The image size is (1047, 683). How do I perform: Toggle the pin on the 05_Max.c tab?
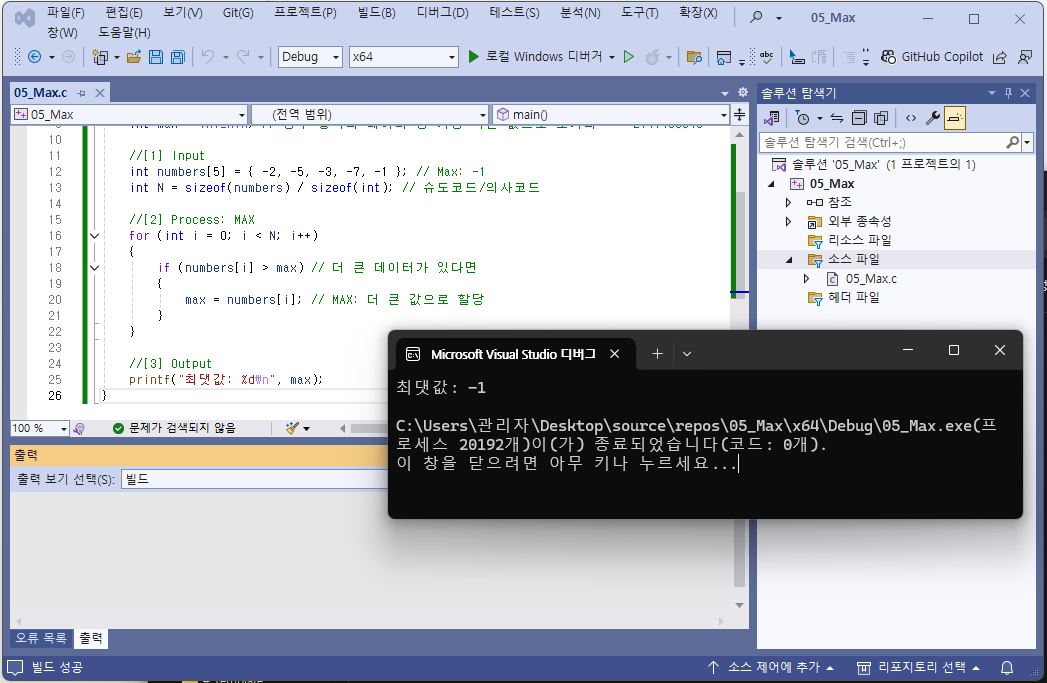point(81,93)
